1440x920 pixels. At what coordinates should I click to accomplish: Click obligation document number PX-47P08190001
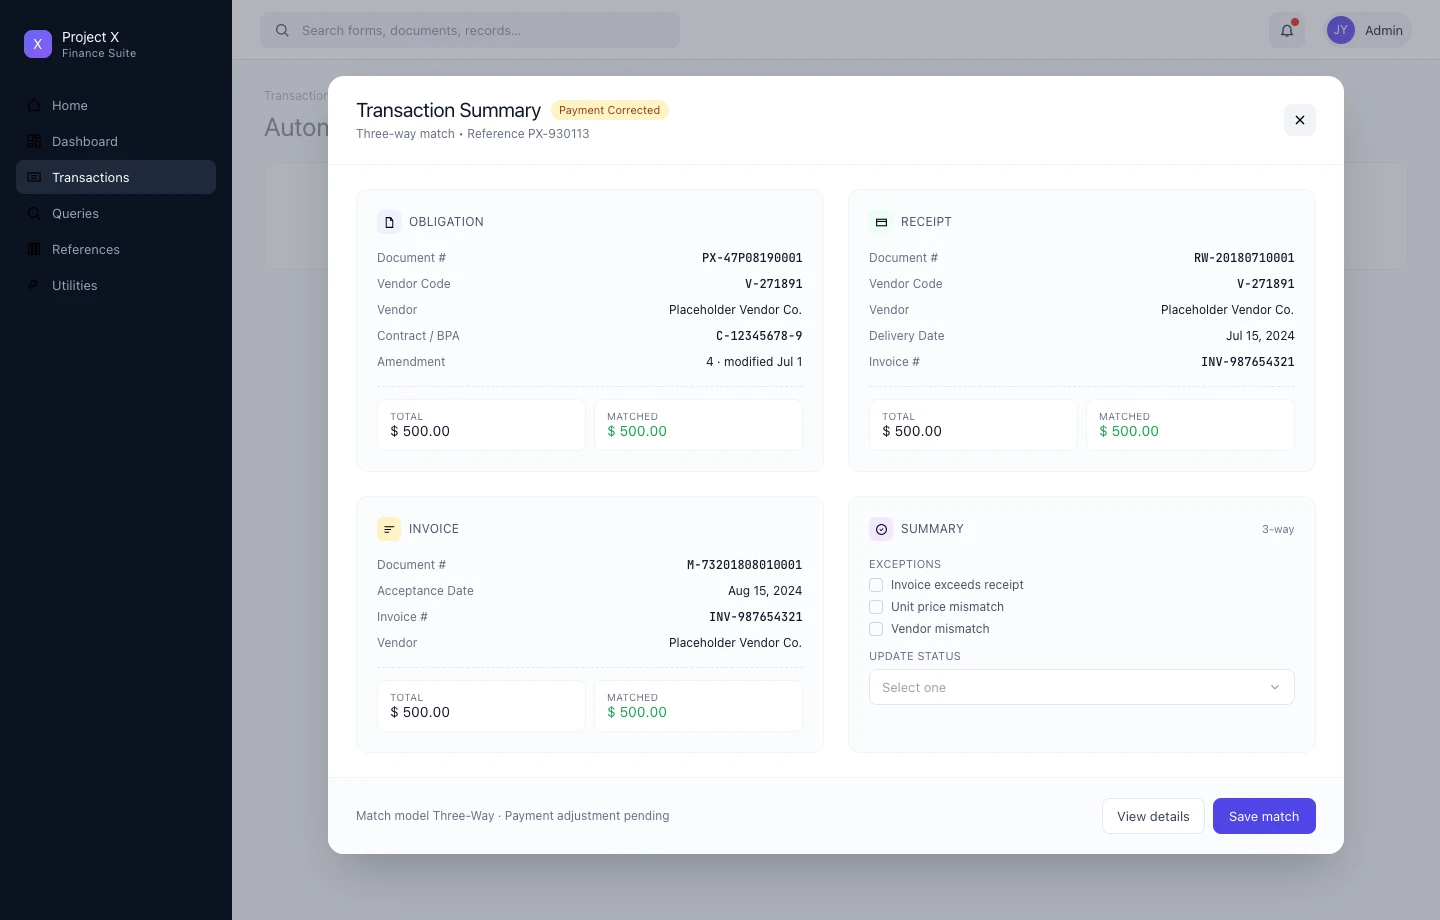tap(752, 258)
